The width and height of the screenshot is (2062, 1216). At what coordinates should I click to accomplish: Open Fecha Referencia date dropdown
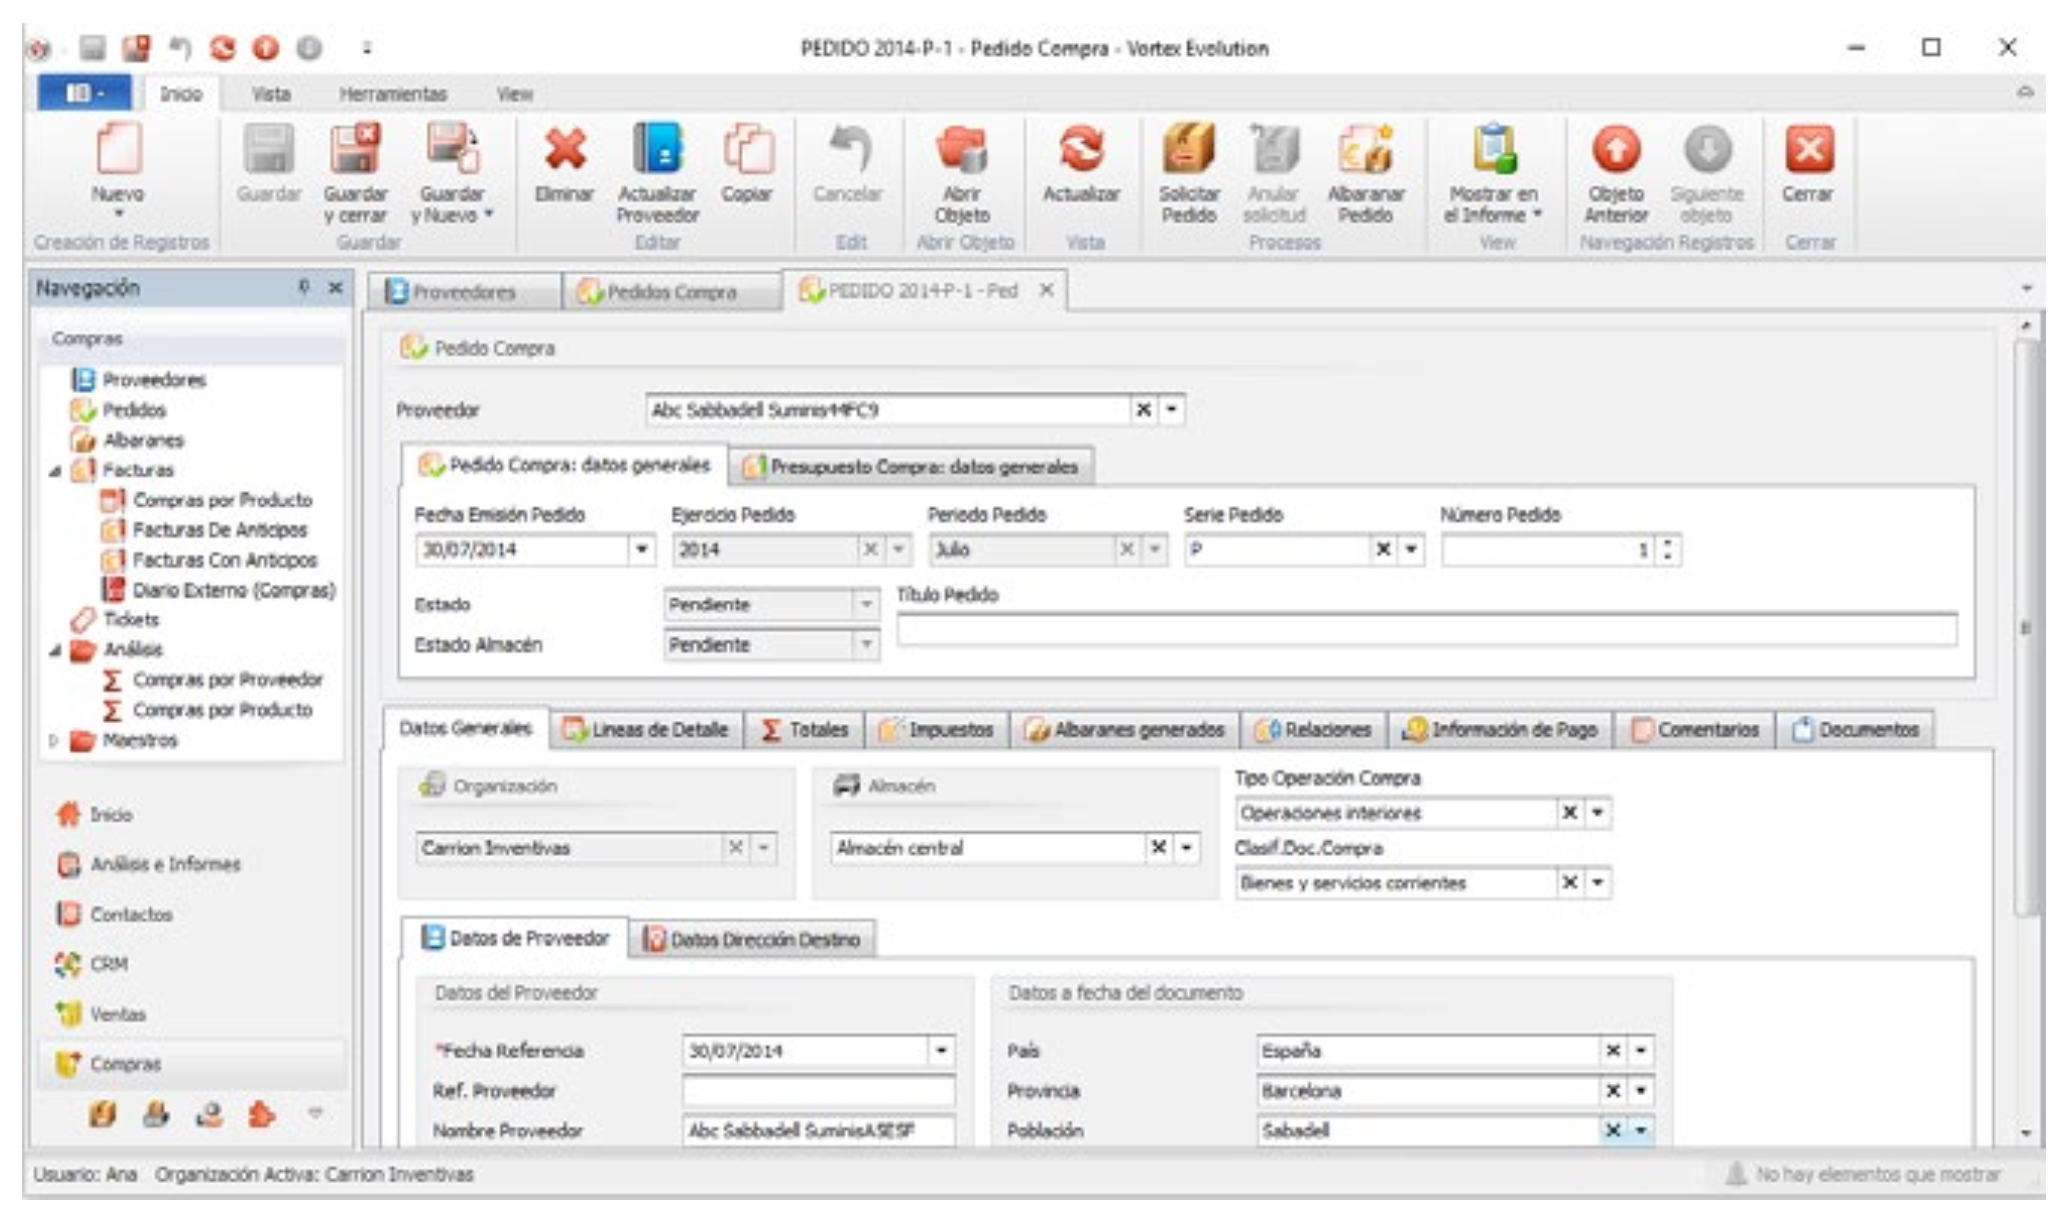(x=941, y=1051)
